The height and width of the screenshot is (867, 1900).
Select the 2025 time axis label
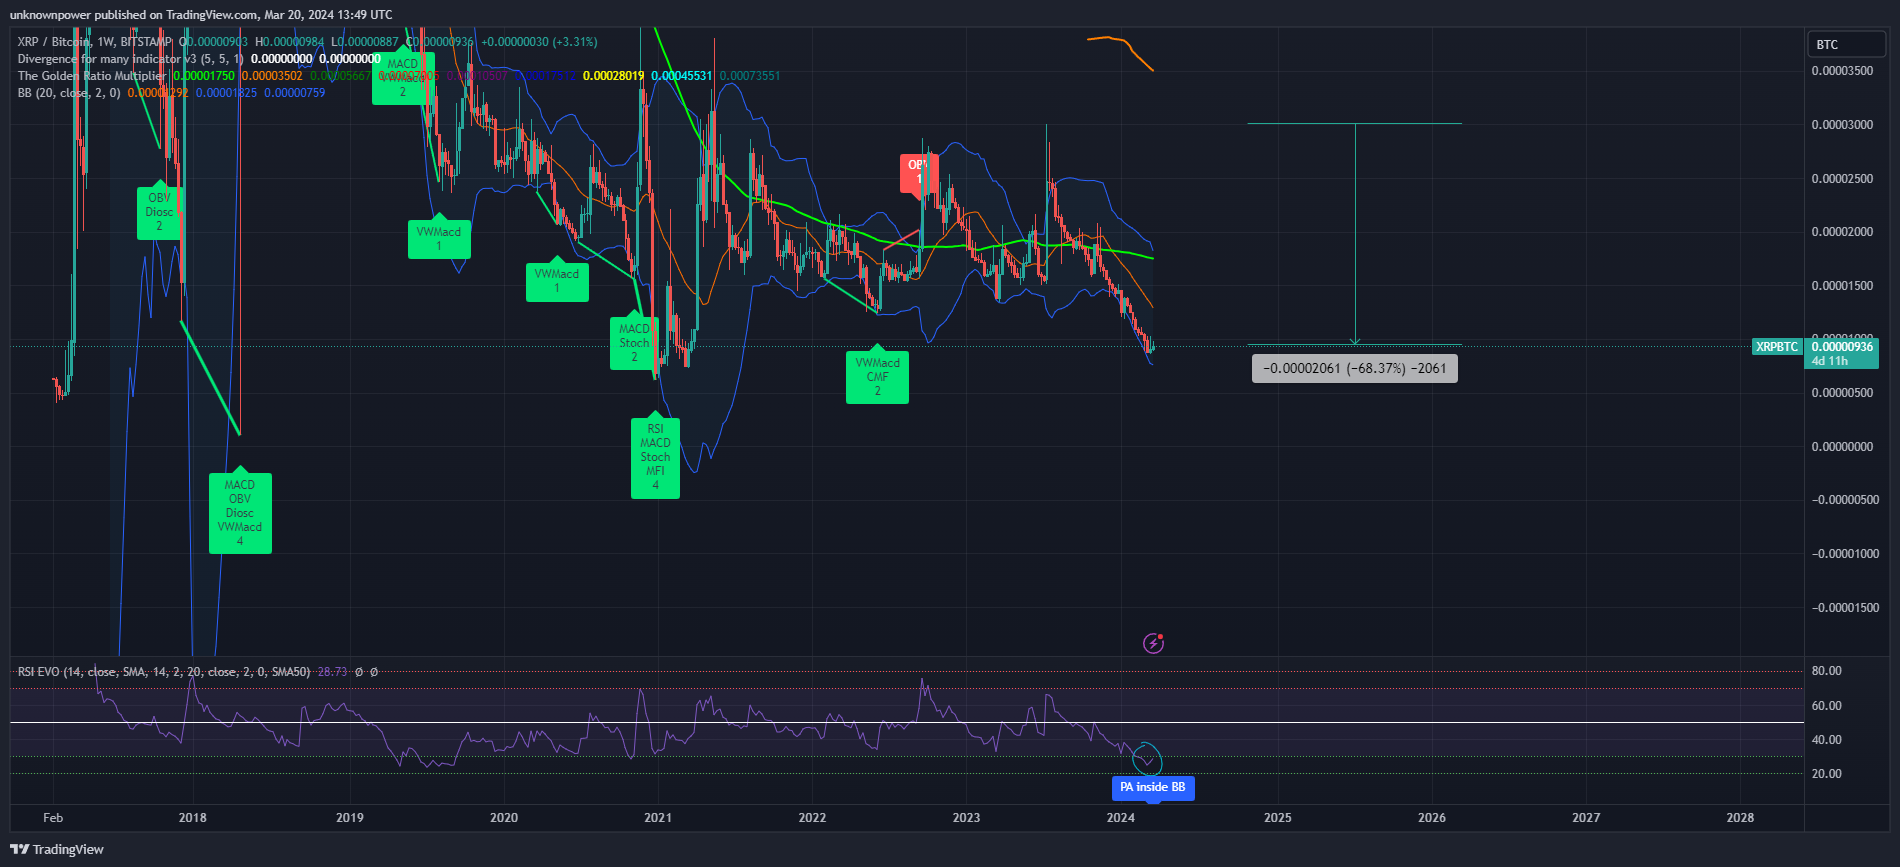1278,818
